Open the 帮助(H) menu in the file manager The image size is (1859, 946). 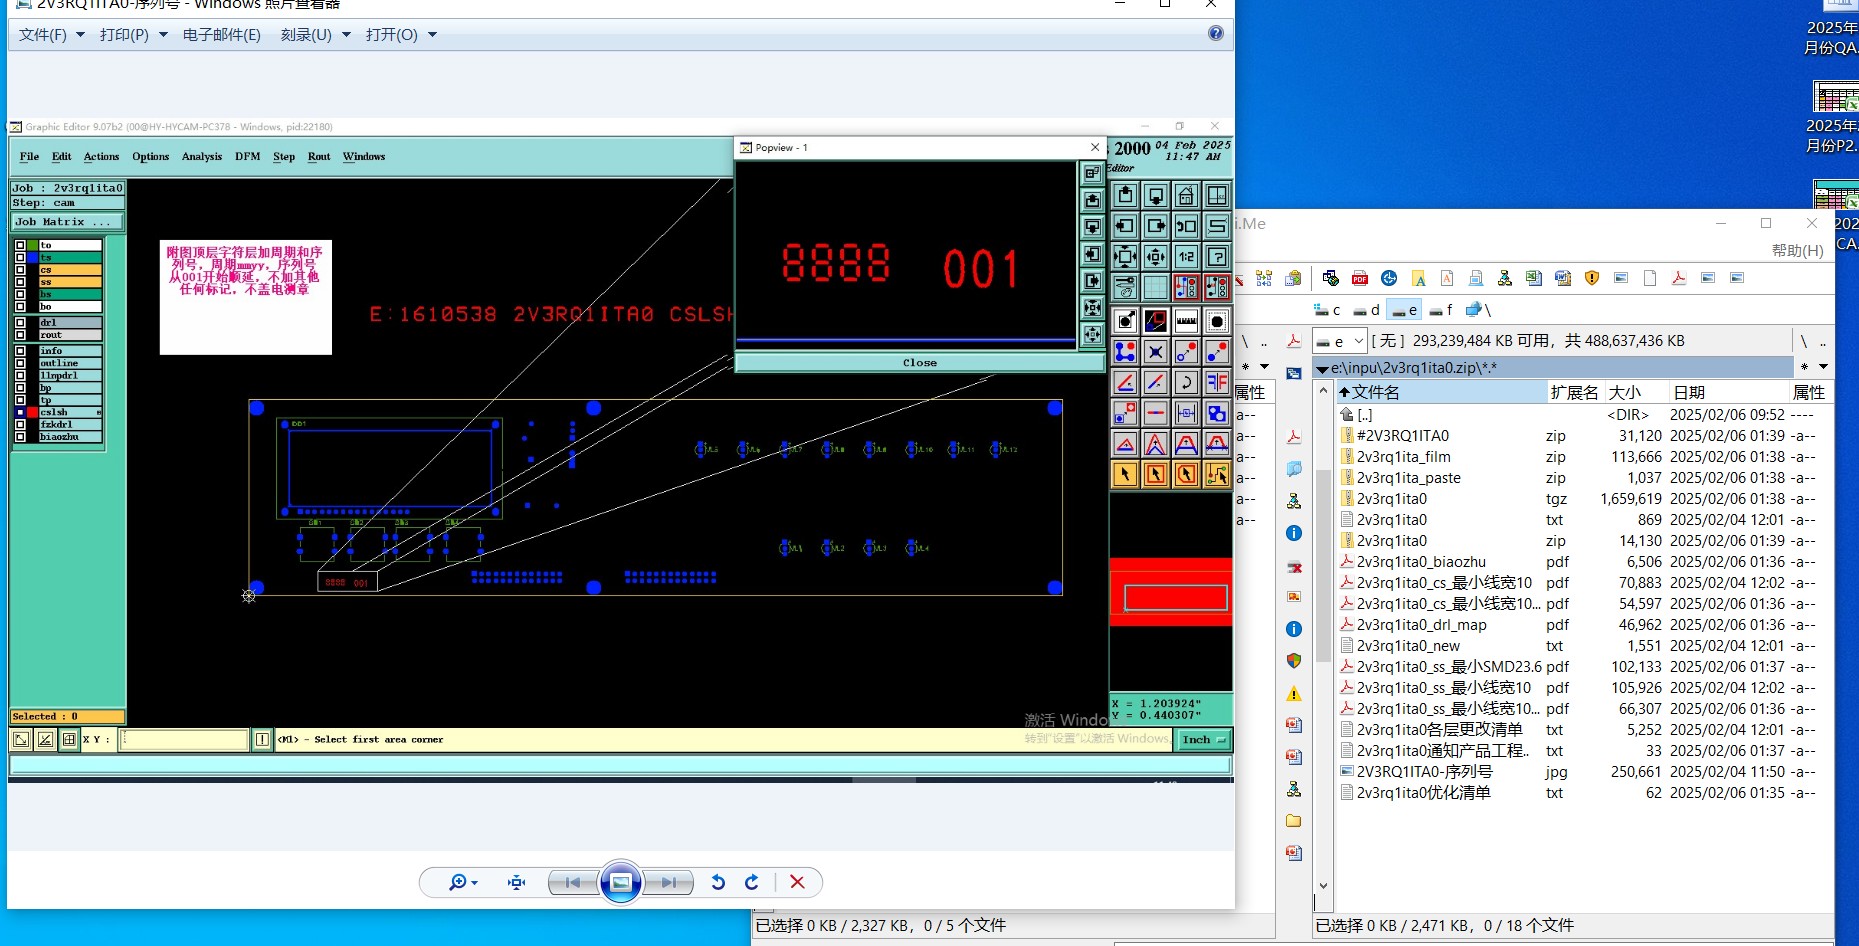(x=1797, y=250)
